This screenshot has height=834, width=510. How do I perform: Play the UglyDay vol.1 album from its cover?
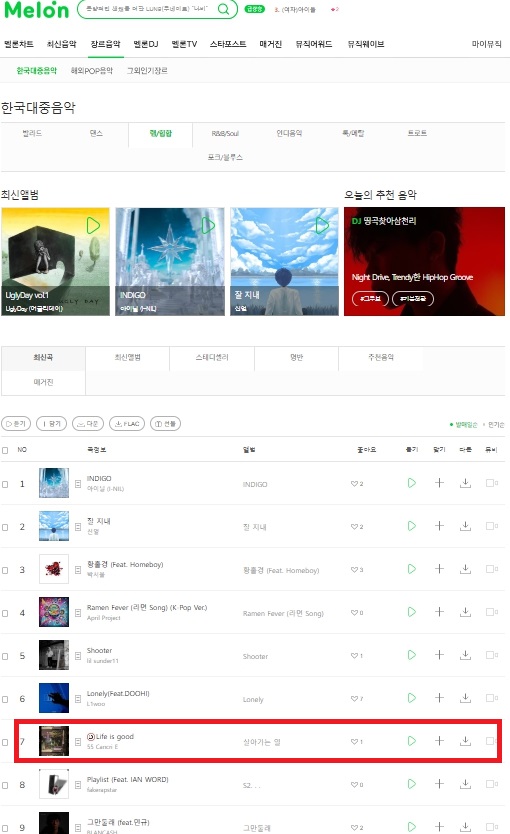(93, 226)
